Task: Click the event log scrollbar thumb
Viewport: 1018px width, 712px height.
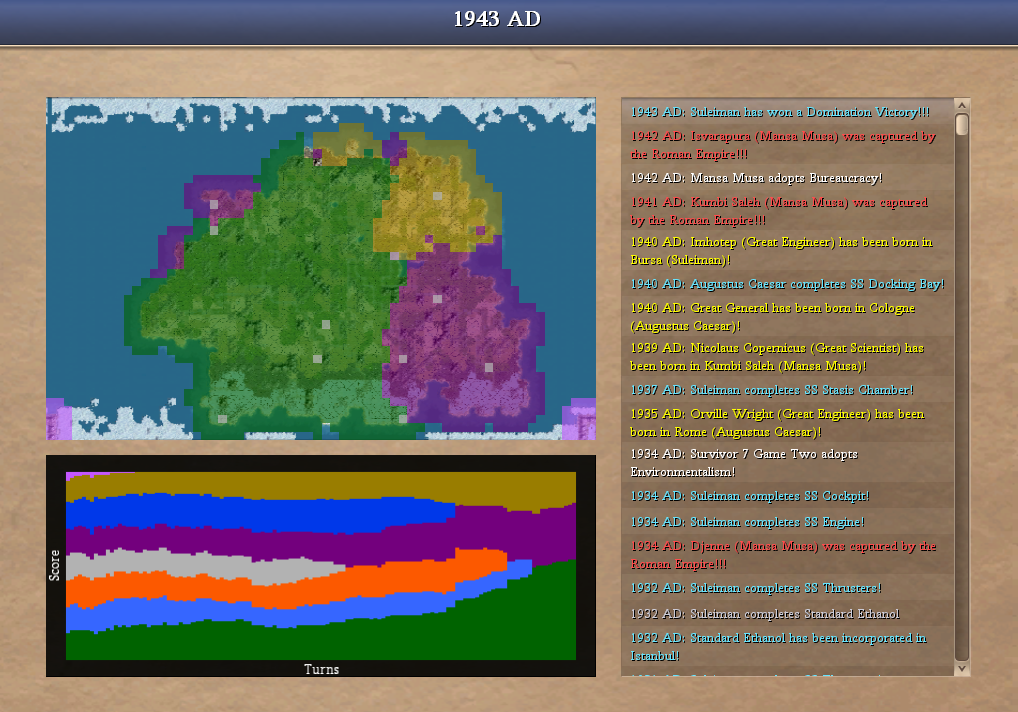Action: click(x=962, y=125)
